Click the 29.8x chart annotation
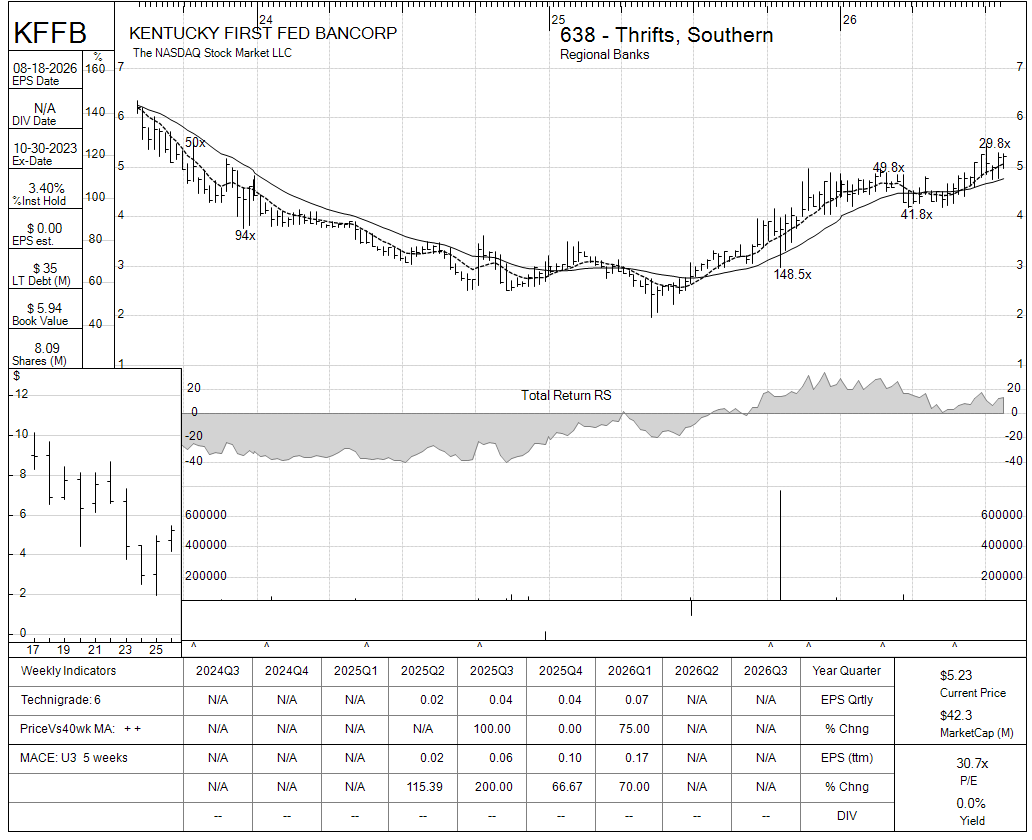Screen dimensions: 1032x840 click(994, 144)
